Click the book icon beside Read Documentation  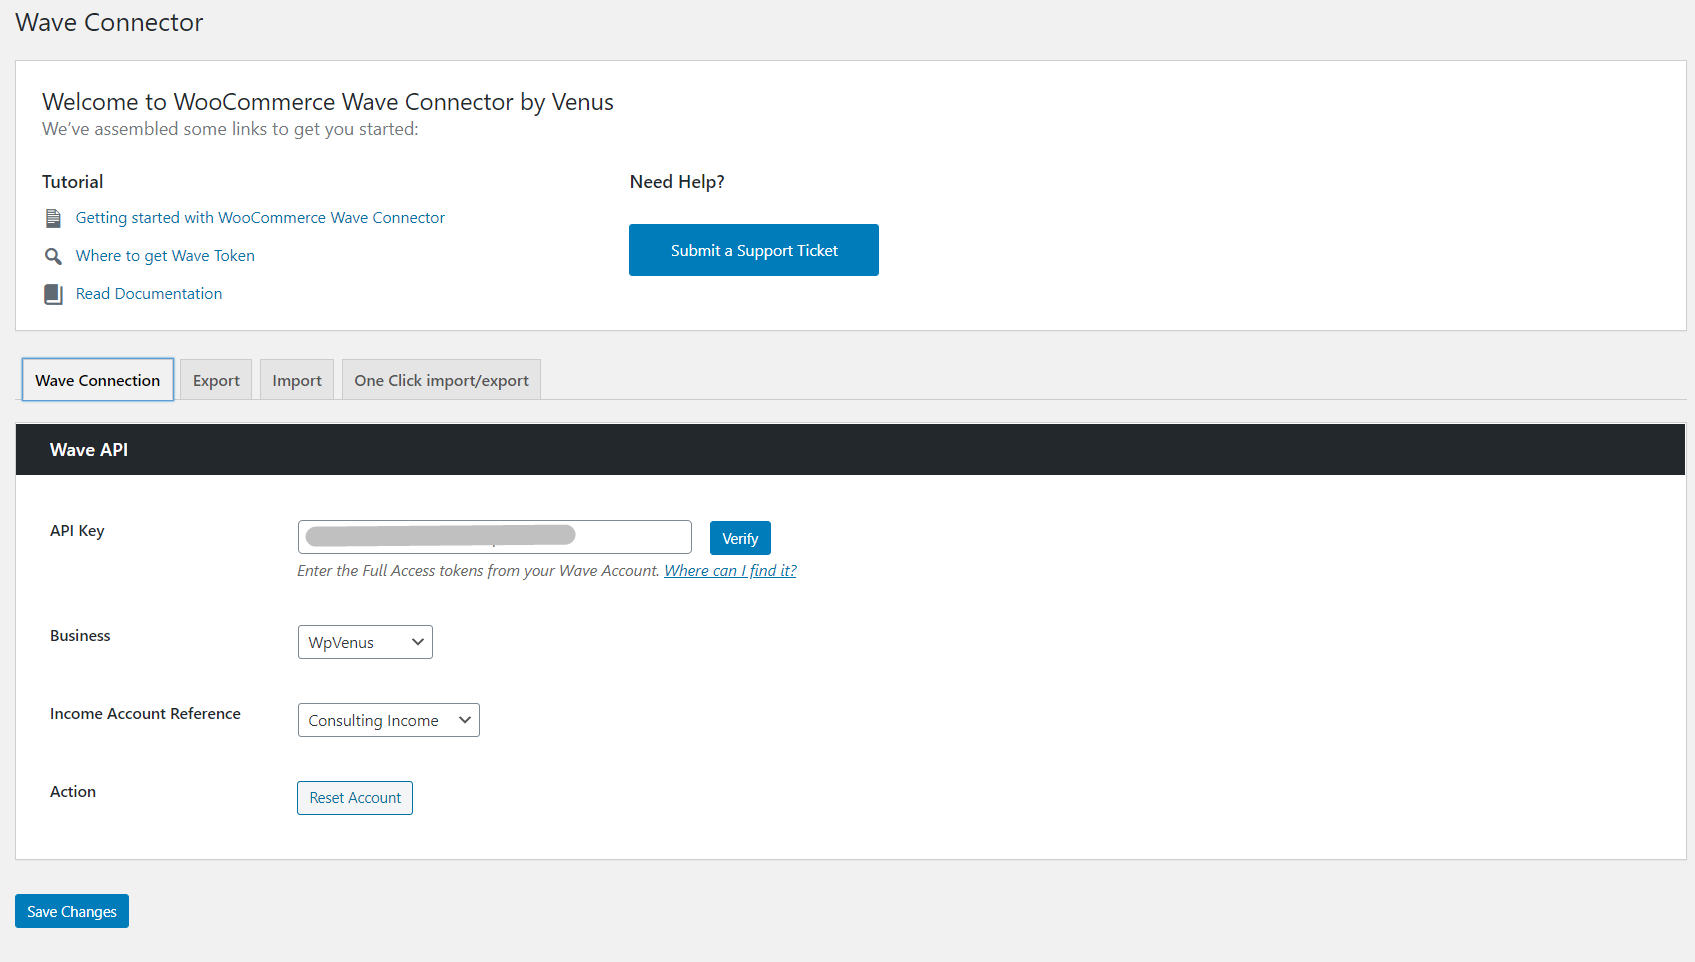(53, 293)
